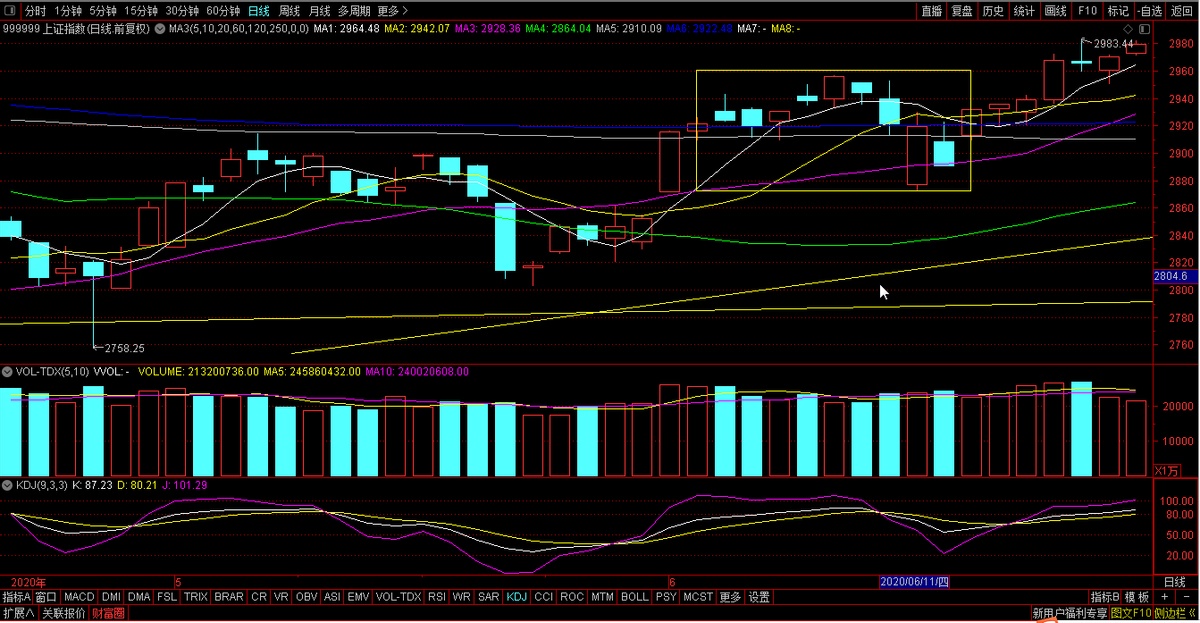Expand the 更多 periods menu at top
1200x623 pixels.
click(x=392, y=11)
